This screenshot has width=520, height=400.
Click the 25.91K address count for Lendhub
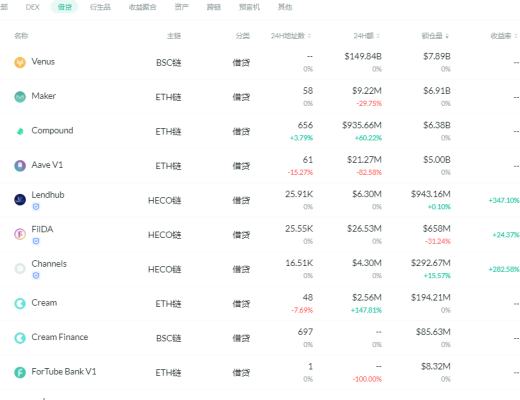point(299,194)
